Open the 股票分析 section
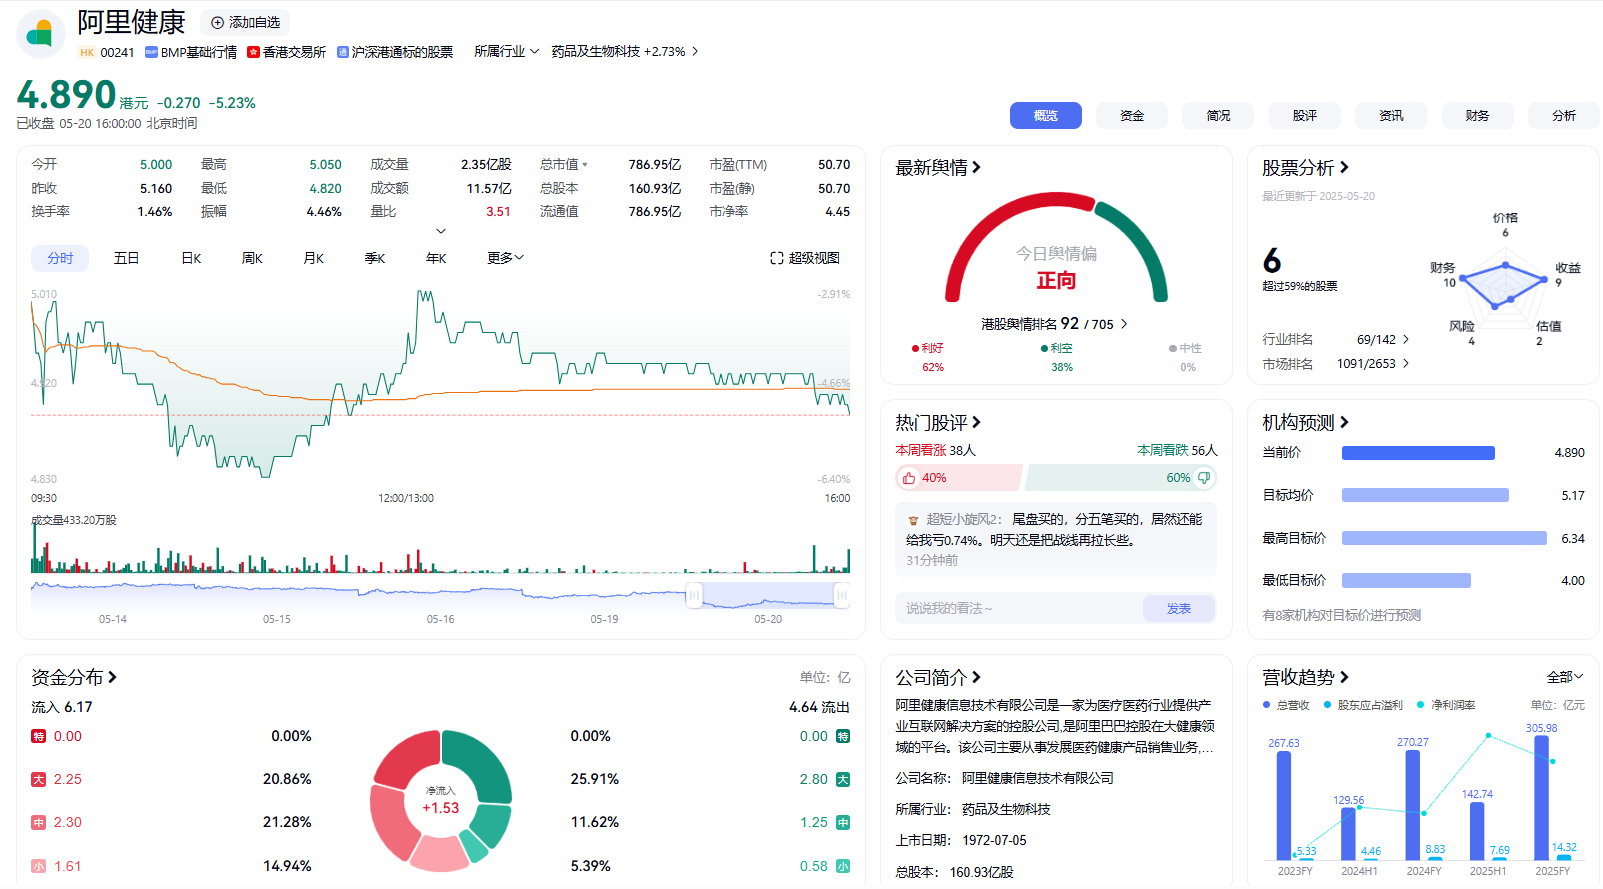The image size is (1603, 889). tap(1305, 168)
